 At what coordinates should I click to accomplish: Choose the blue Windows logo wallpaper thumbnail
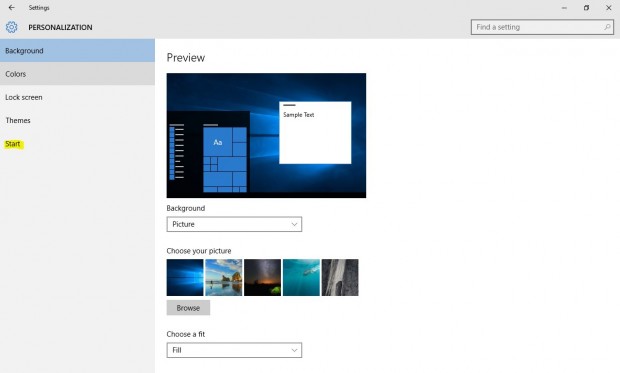click(x=185, y=277)
